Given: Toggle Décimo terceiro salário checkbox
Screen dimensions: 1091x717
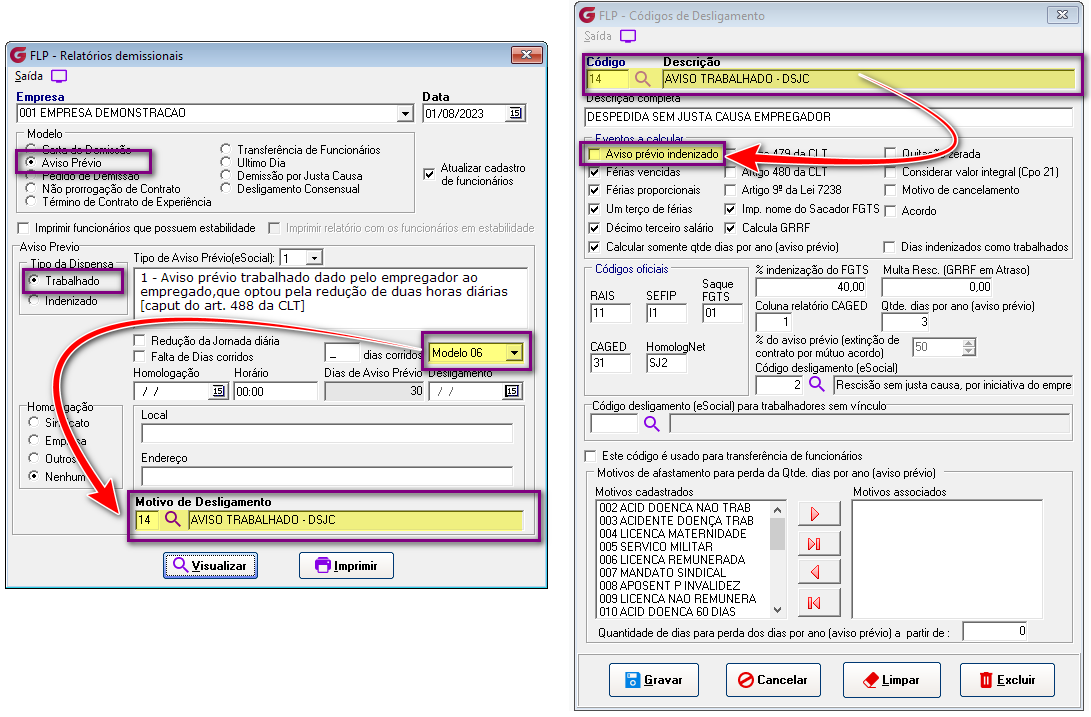Looking at the screenshot, I should 594,228.
